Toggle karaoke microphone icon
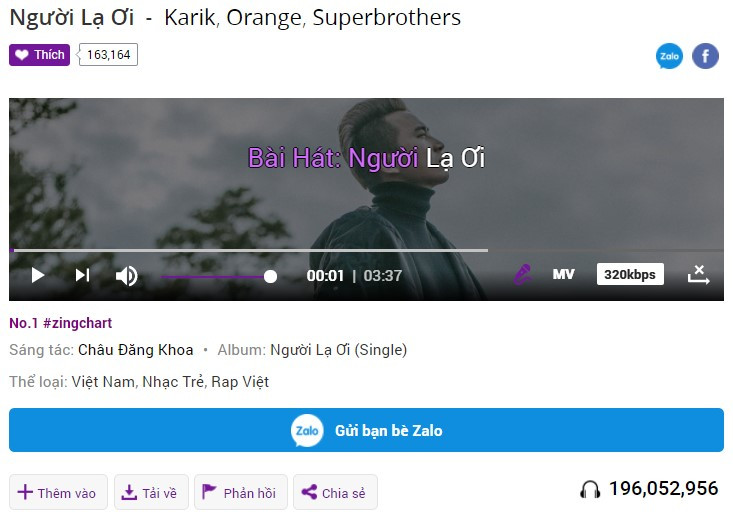733x519 pixels. pyautogui.click(x=522, y=274)
